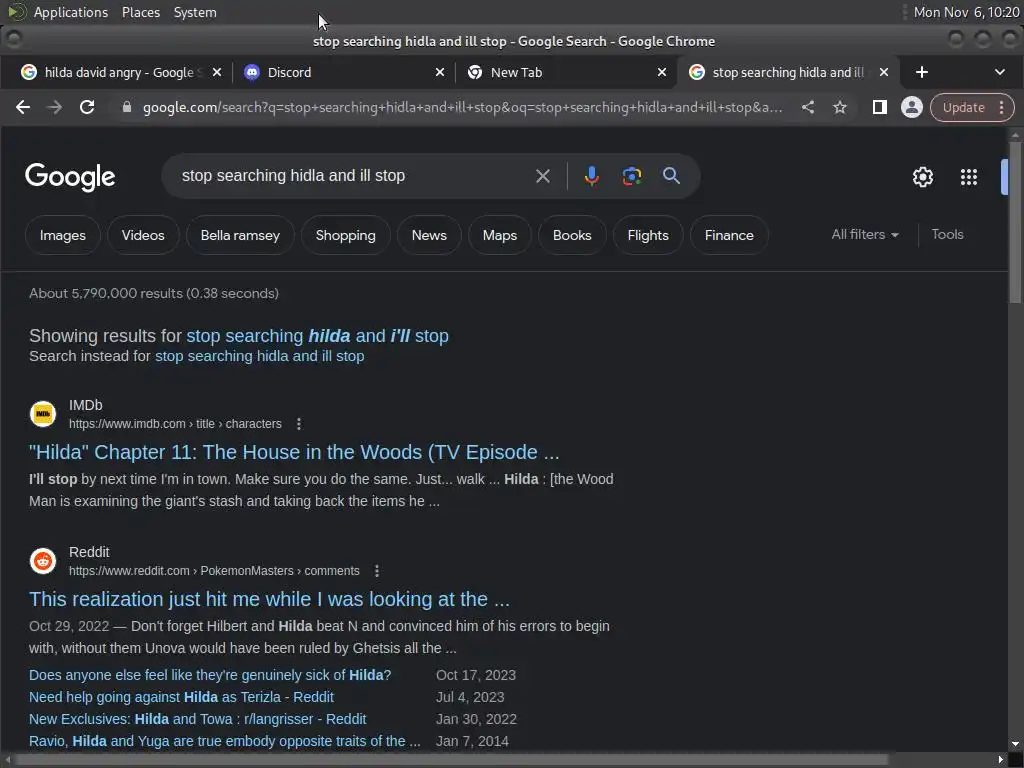Click the IMDb favicon
Viewport: 1024px width, 768px height.
43,413
